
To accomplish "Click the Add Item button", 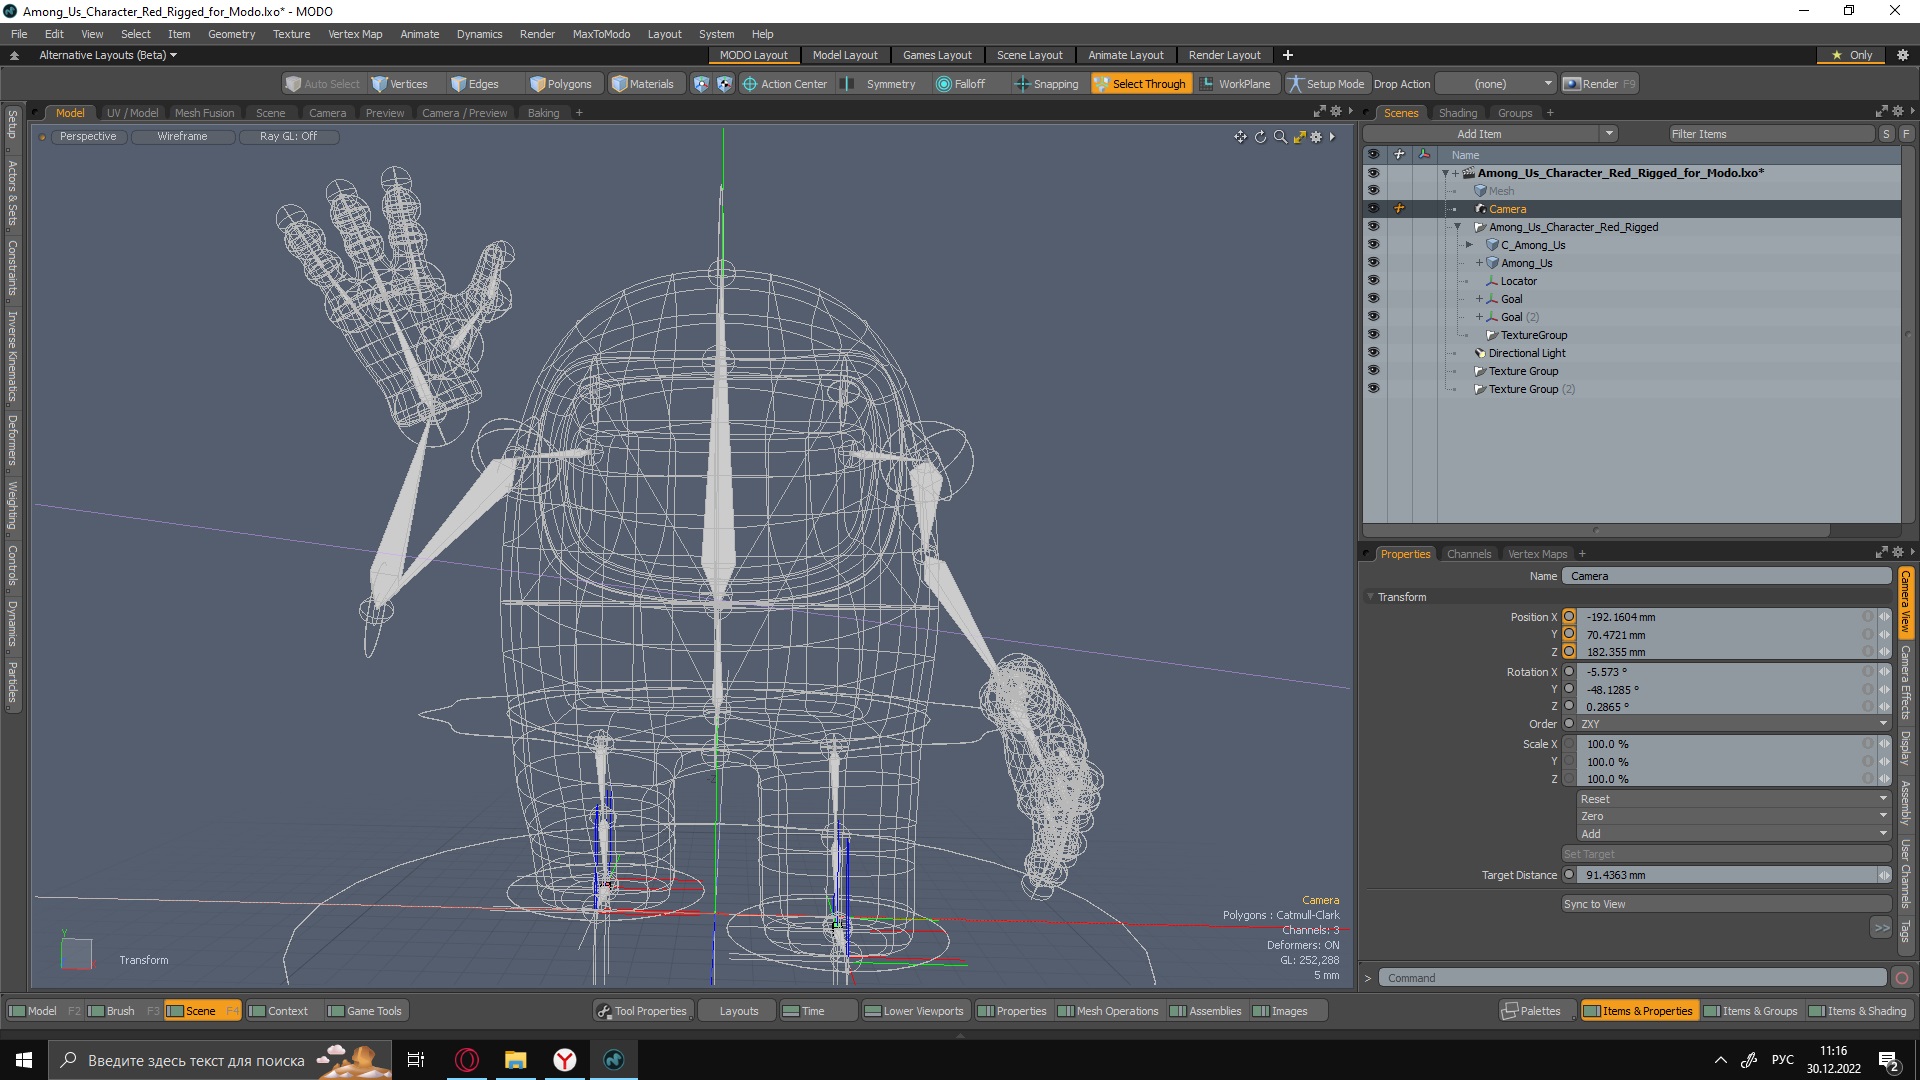I will click(1479, 134).
